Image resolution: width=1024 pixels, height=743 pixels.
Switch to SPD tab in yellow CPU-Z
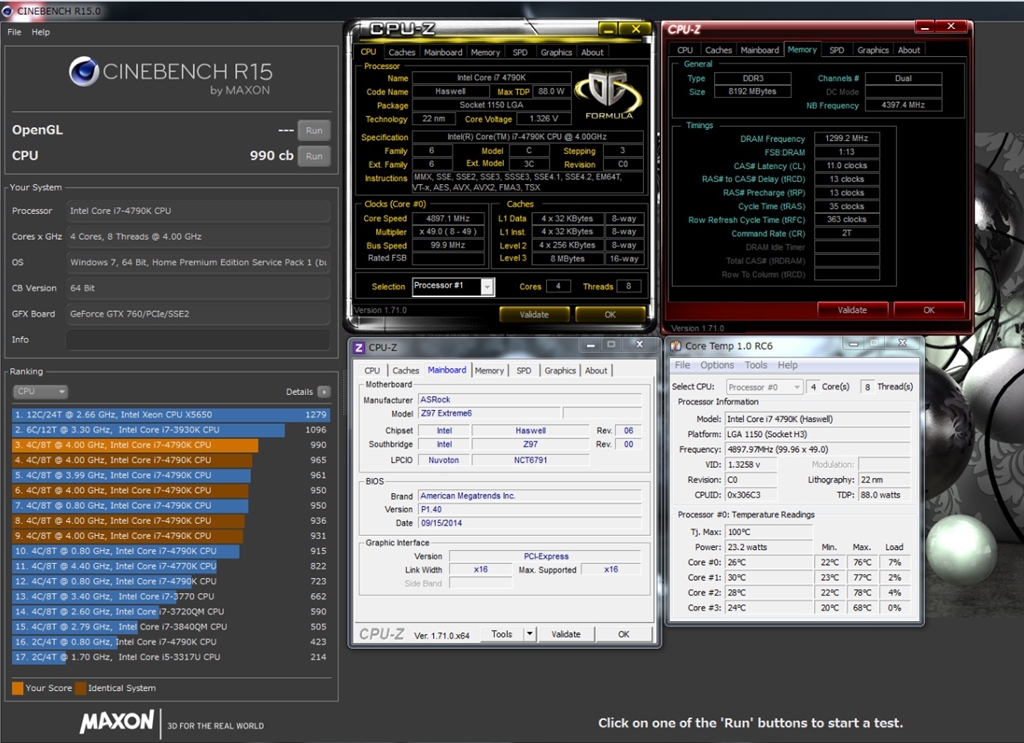(520, 52)
